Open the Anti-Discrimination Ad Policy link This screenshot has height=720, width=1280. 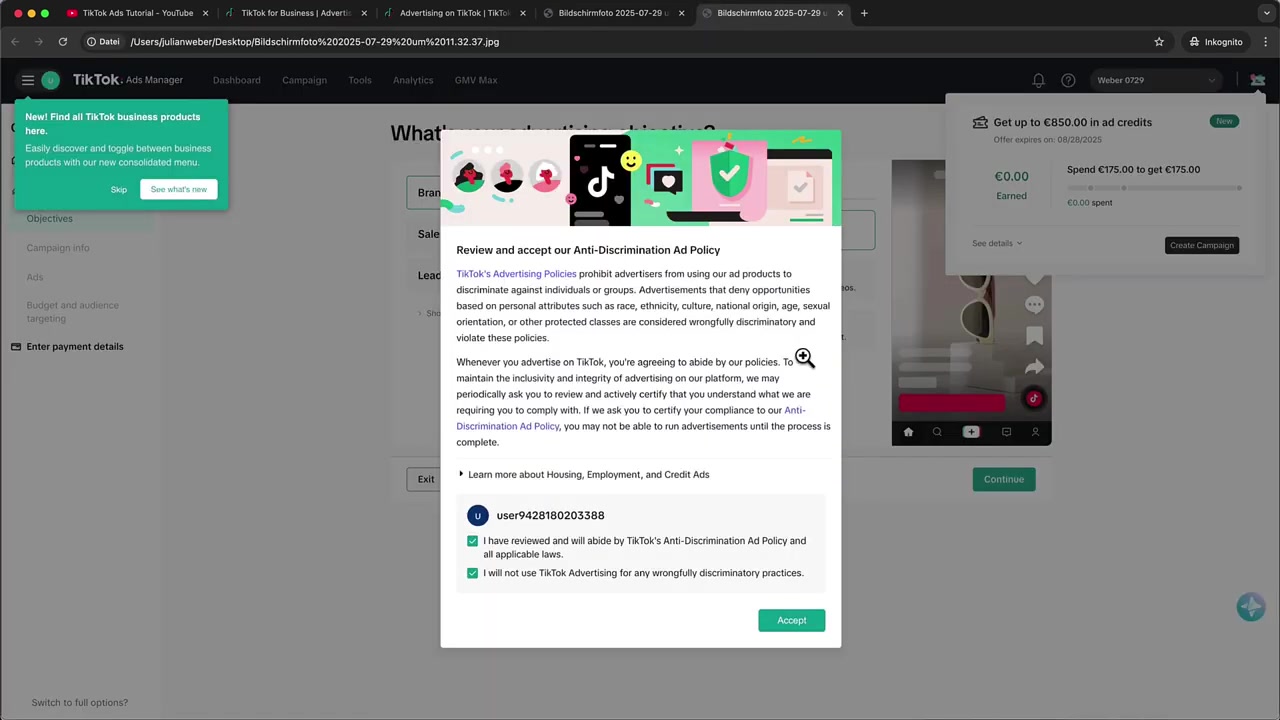click(630, 418)
